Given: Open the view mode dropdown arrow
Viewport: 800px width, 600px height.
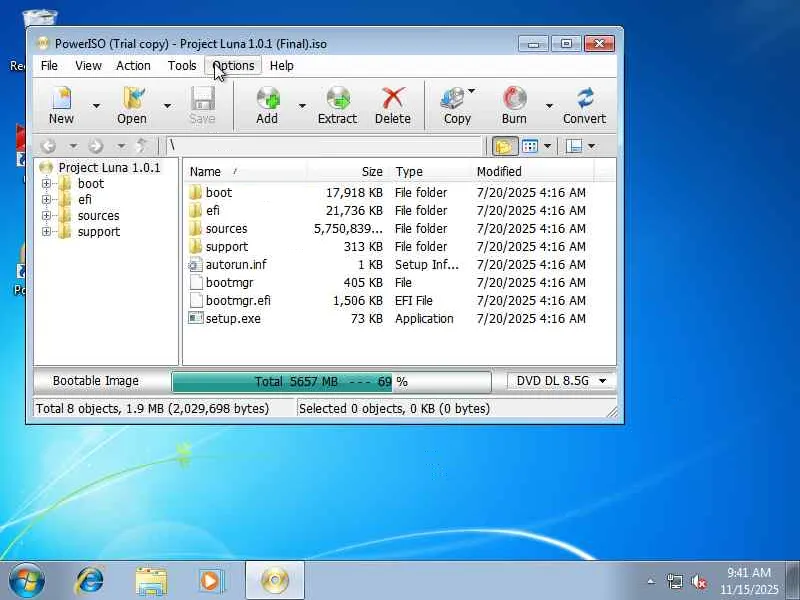Looking at the screenshot, I should pyautogui.click(x=547, y=146).
